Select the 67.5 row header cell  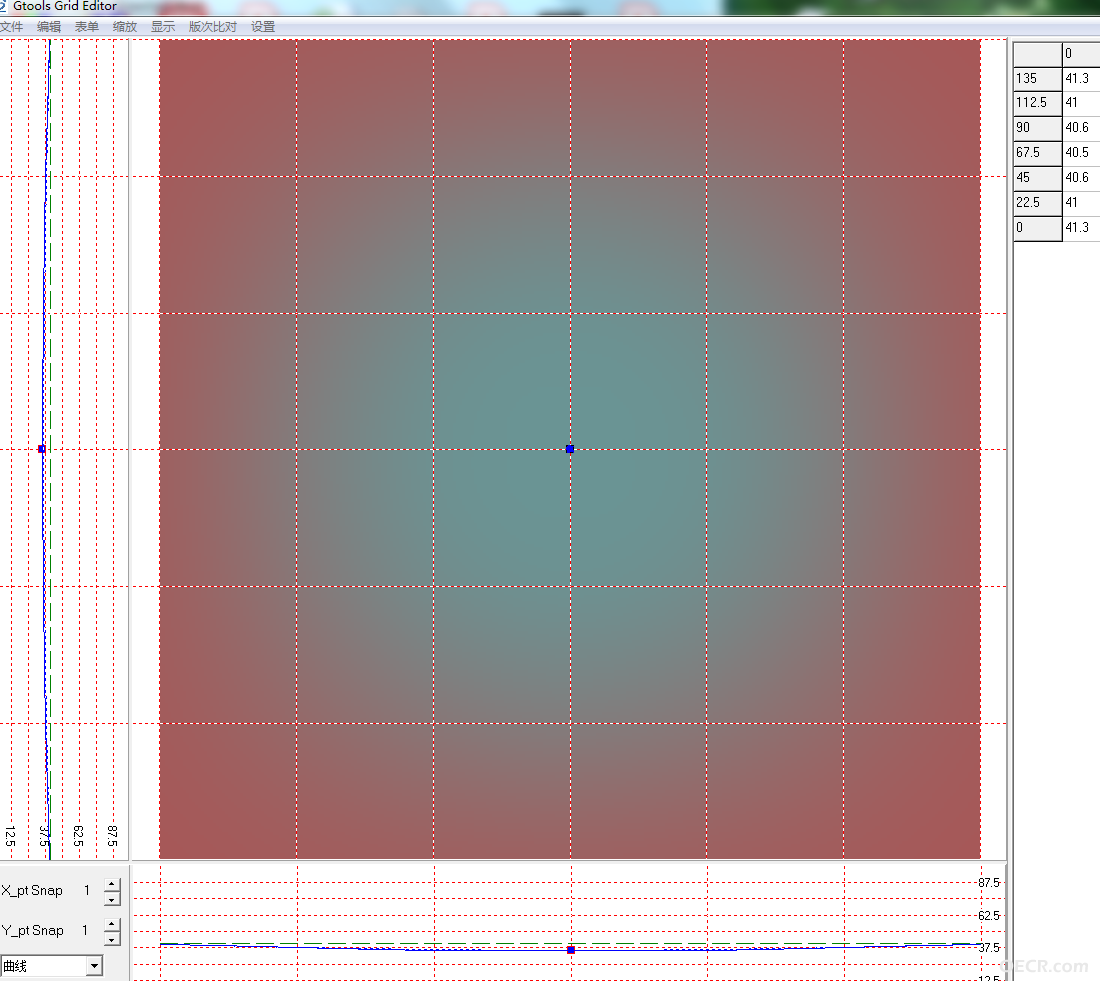click(1038, 153)
